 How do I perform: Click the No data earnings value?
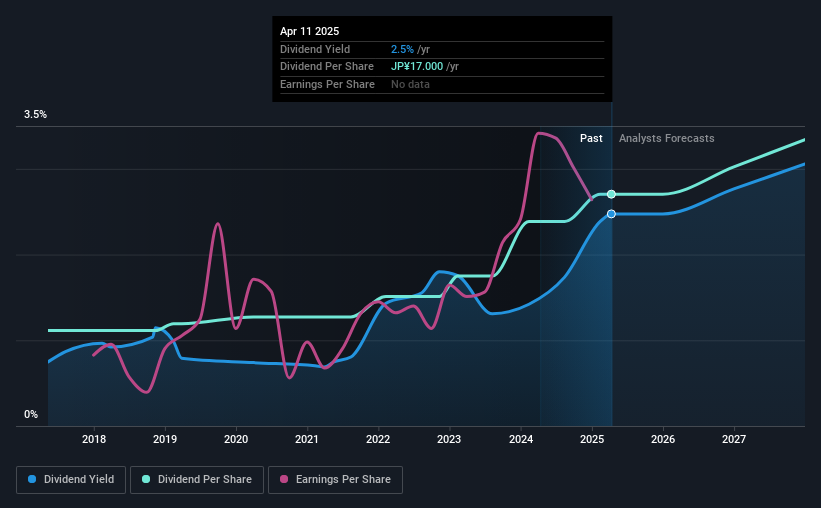pyautogui.click(x=410, y=84)
